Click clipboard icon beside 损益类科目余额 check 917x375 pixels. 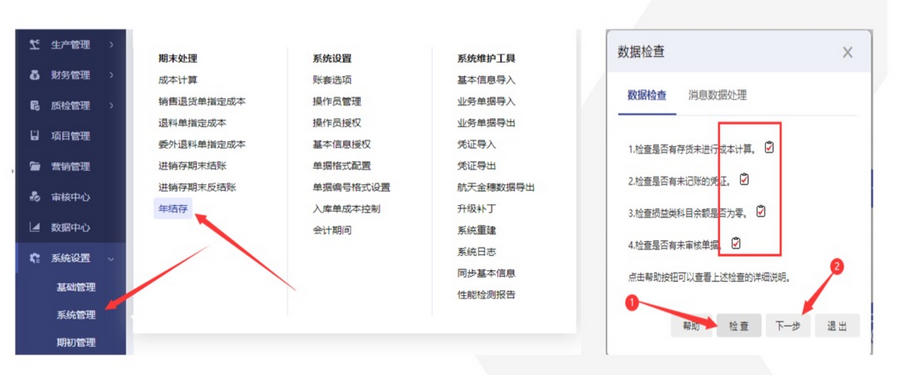[x=760, y=211]
